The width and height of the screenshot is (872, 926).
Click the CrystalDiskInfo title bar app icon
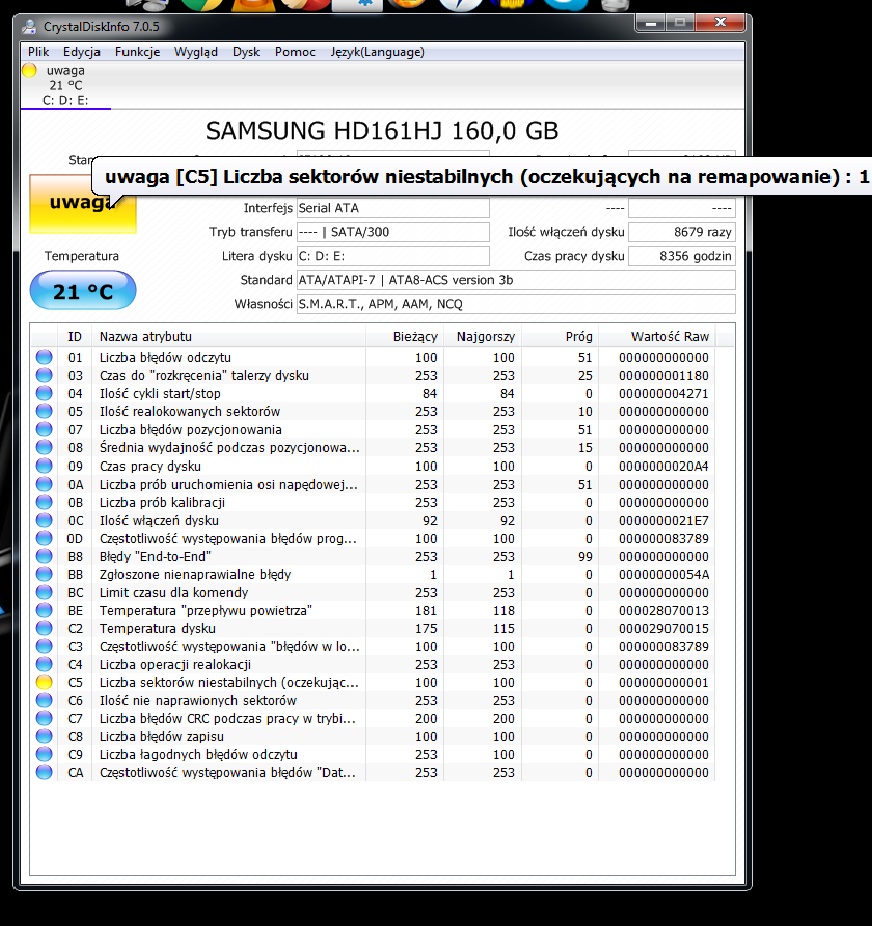tap(29, 27)
